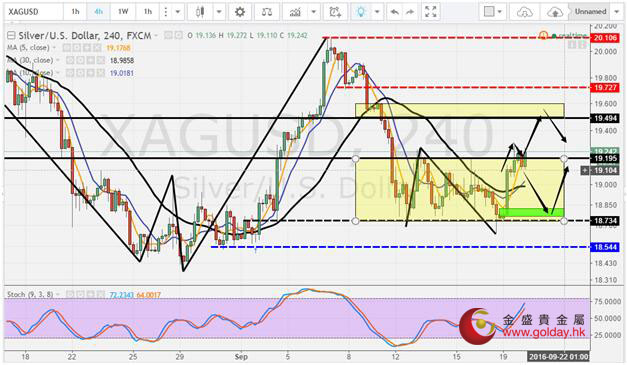Select the 4h timeframe tab
Viewport: 627px width, 365px height.
coord(98,12)
